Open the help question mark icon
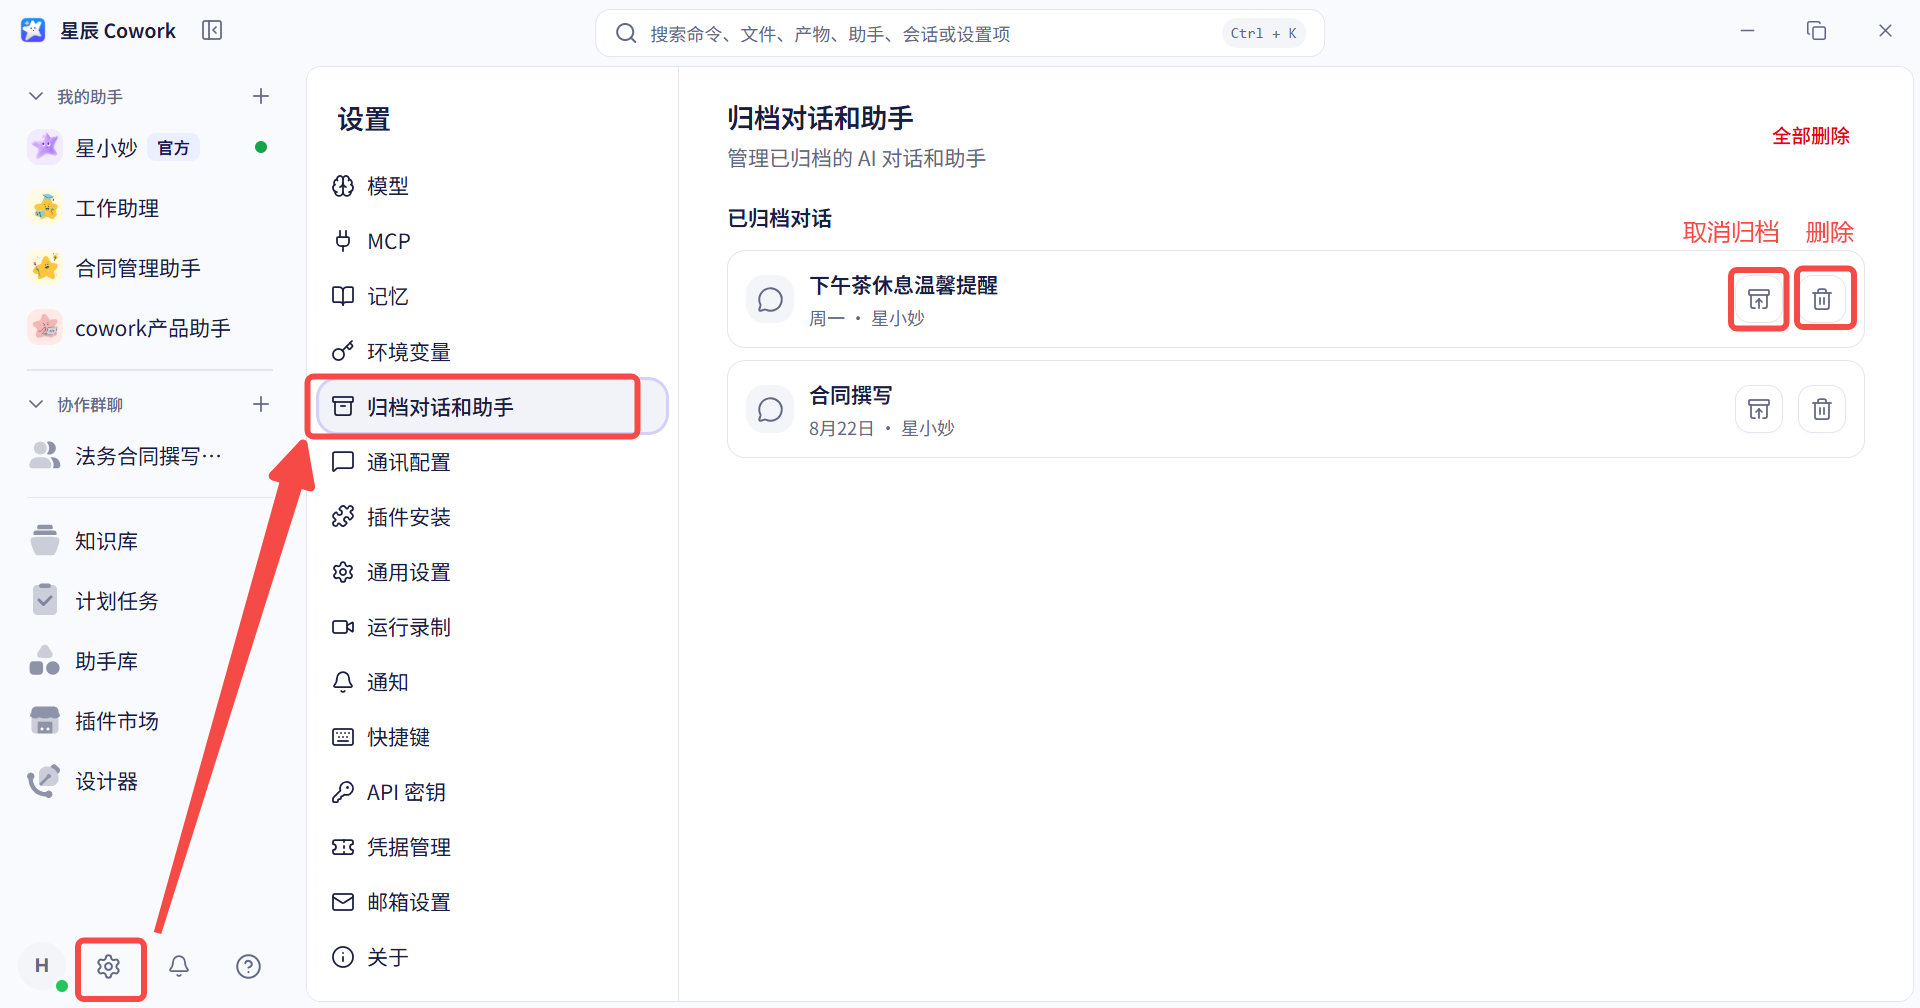The height and width of the screenshot is (1008, 1920). 248,966
